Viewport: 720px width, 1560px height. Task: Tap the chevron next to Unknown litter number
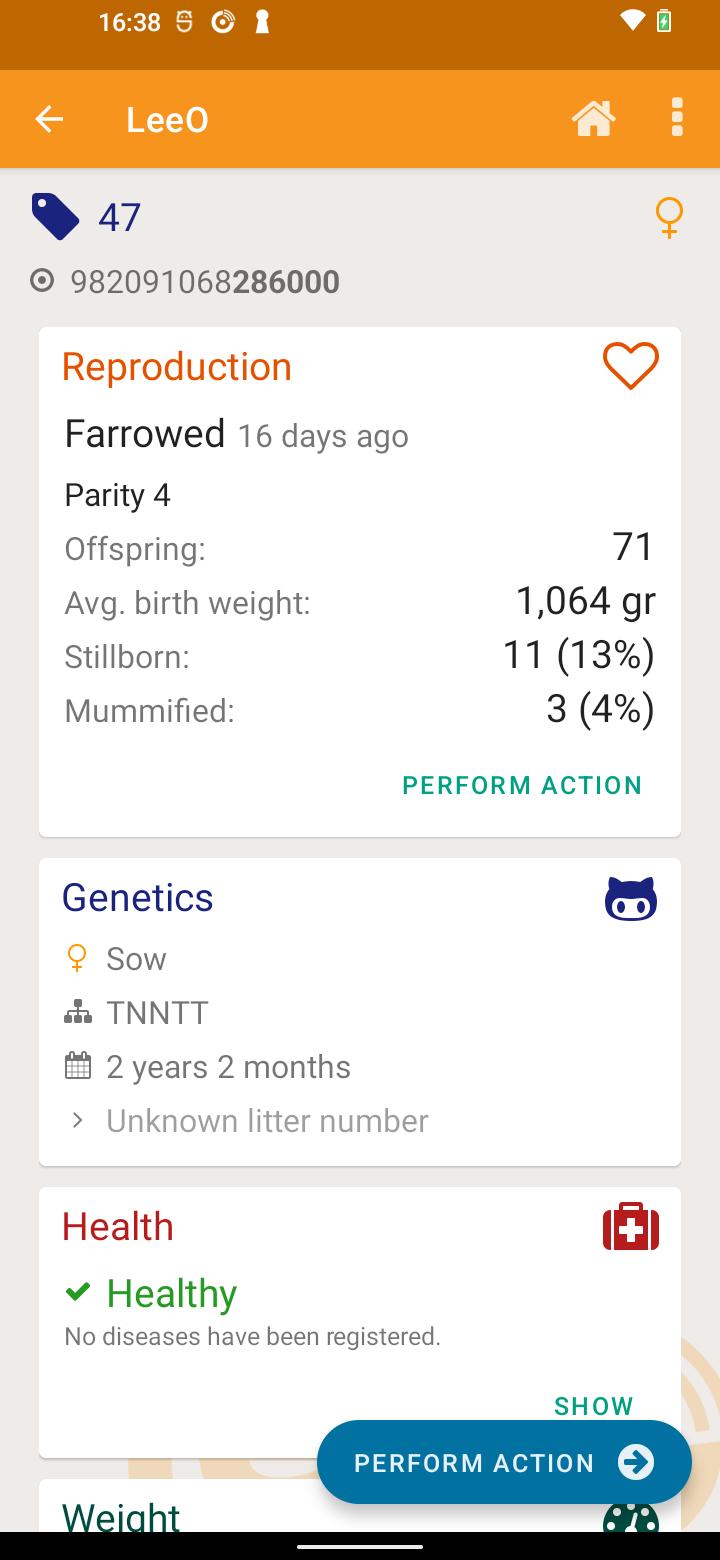77,1121
